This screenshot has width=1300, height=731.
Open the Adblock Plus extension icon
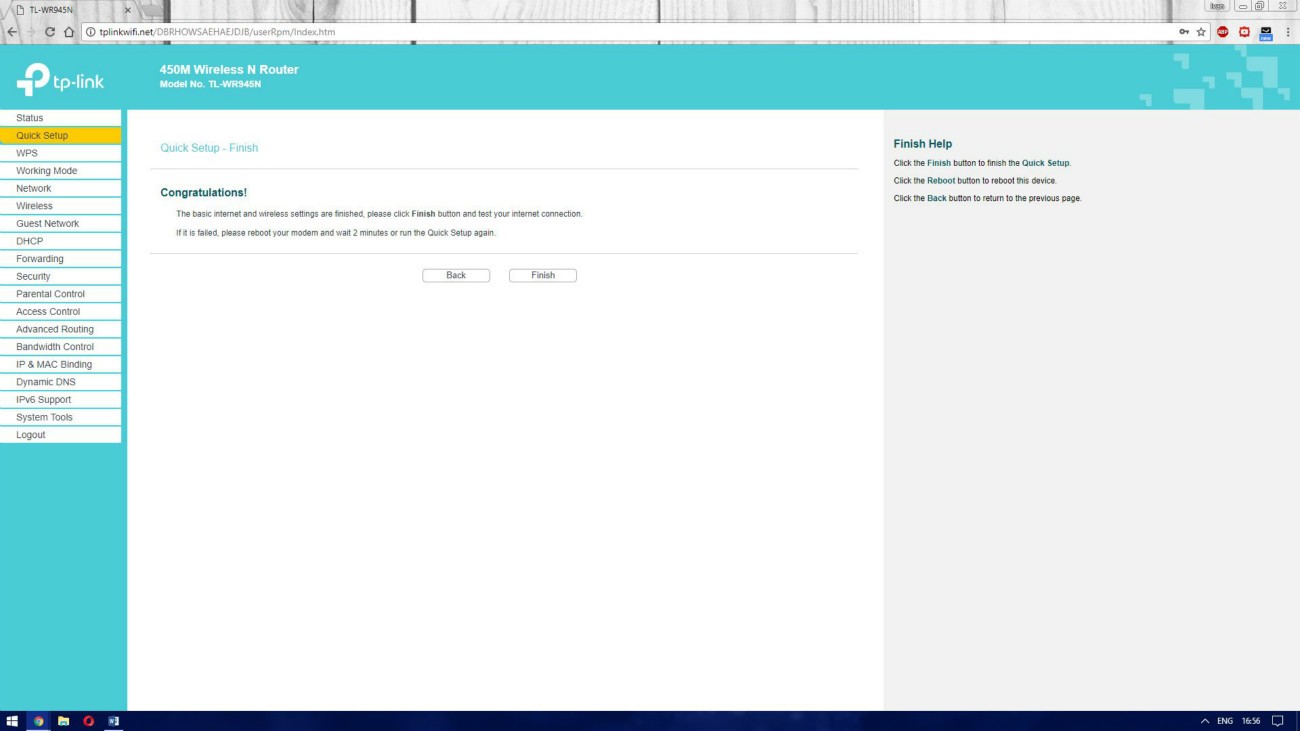point(1222,32)
